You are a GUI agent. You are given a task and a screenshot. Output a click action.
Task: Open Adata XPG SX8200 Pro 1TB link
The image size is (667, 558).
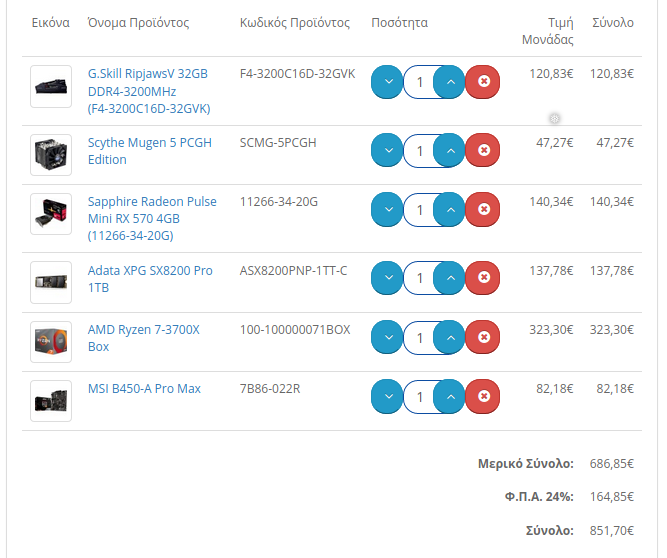click(150, 279)
